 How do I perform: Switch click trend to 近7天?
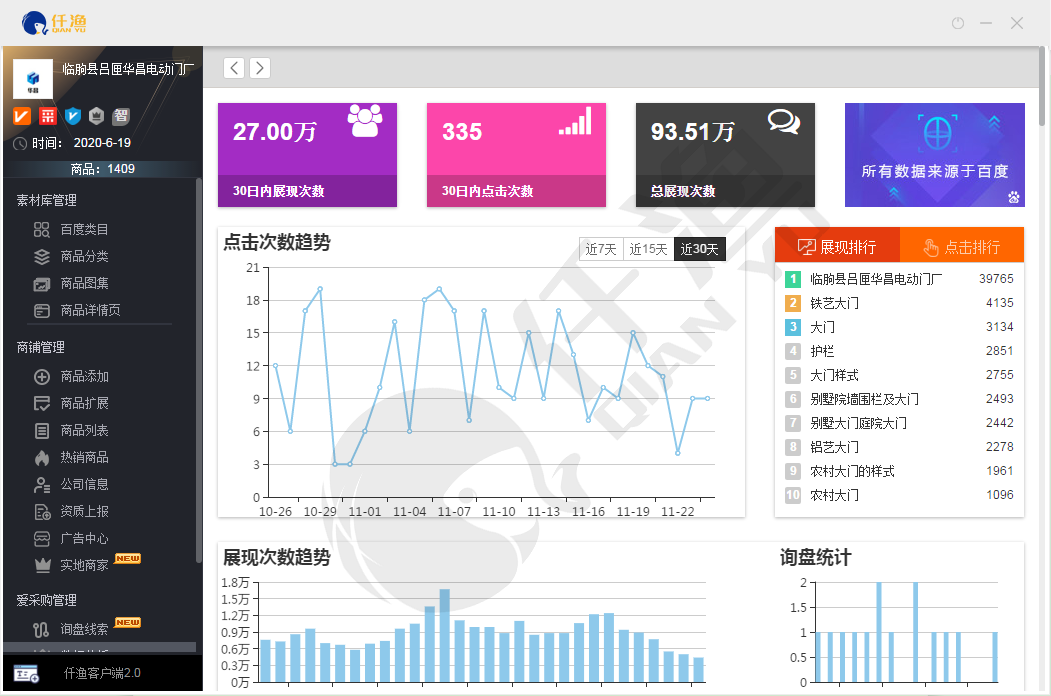coord(601,249)
